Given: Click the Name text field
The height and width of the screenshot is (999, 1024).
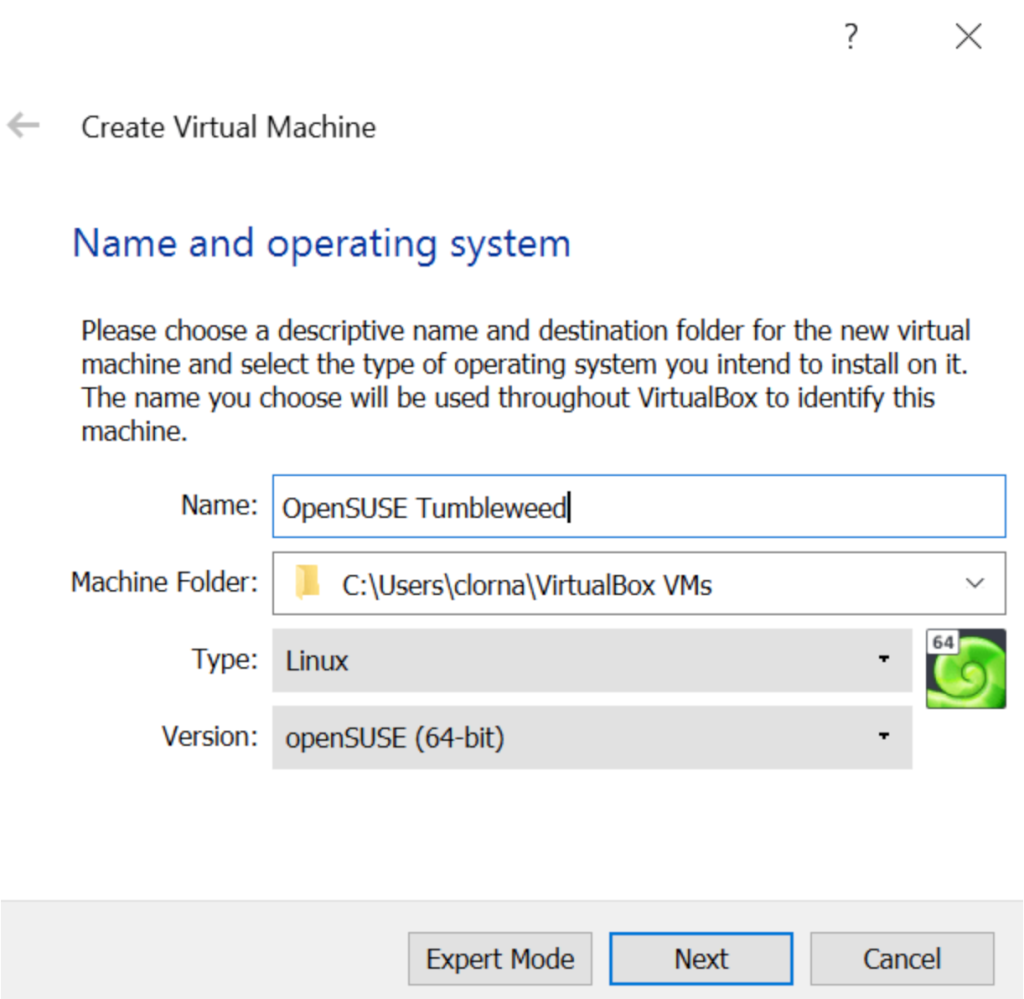Looking at the screenshot, I should pyautogui.click(x=638, y=506).
